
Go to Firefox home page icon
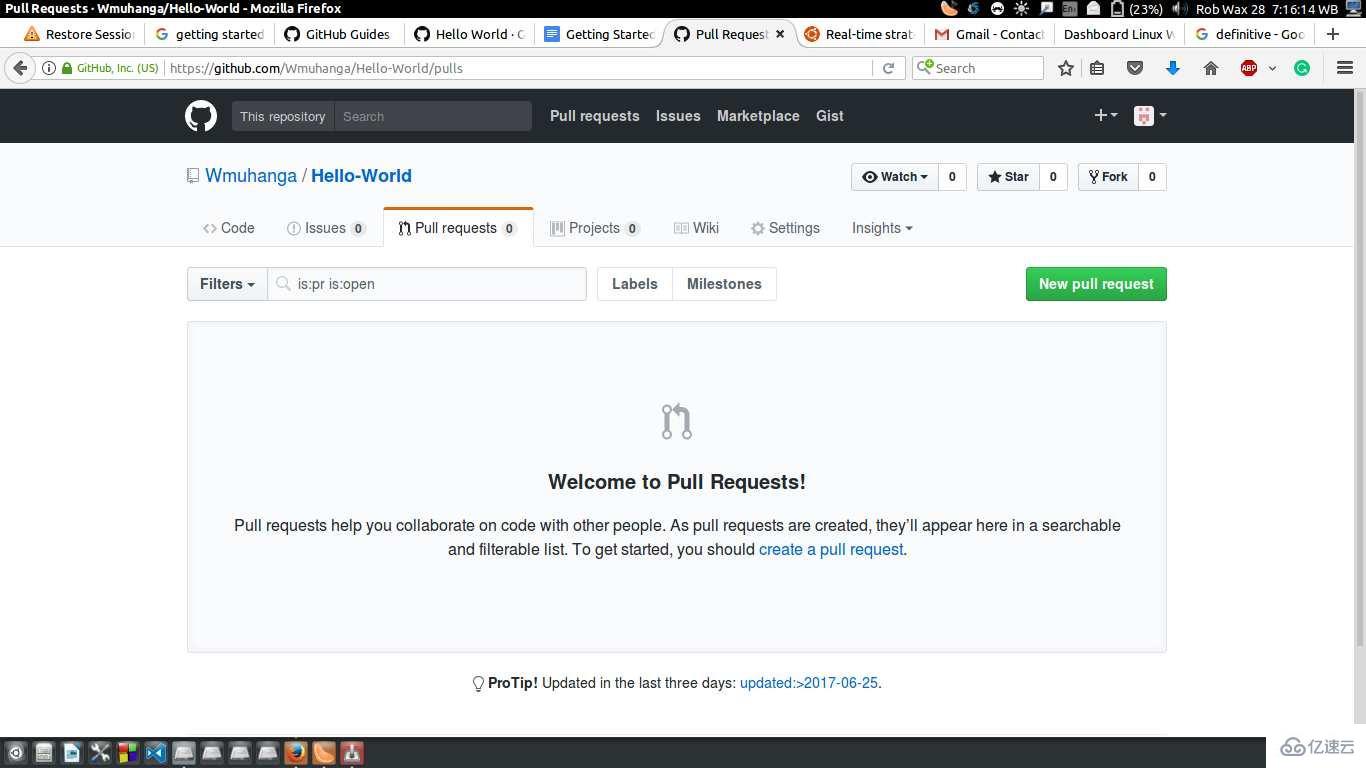click(x=1211, y=68)
